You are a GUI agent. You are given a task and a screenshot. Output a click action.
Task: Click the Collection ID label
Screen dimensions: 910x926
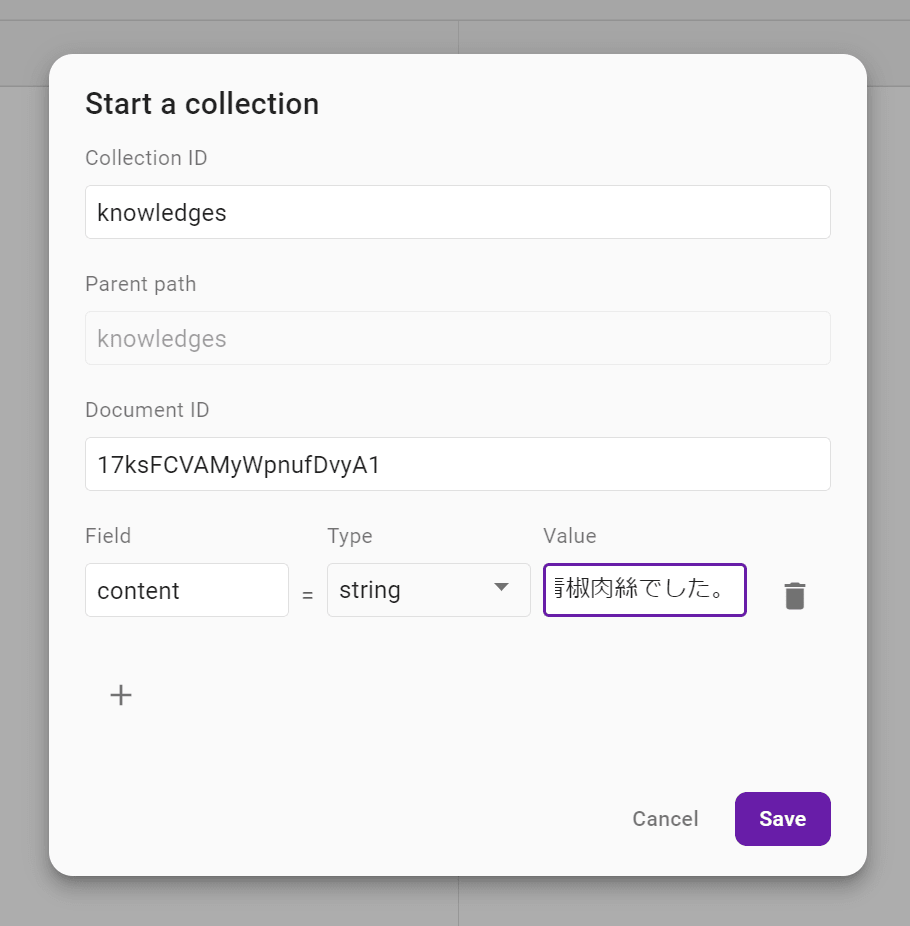pyautogui.click(x=146, y=158)
